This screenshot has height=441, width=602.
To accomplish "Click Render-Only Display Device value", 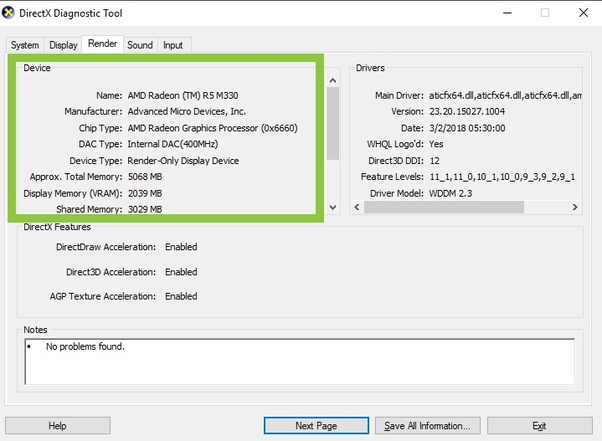I will tap(183, 160).
